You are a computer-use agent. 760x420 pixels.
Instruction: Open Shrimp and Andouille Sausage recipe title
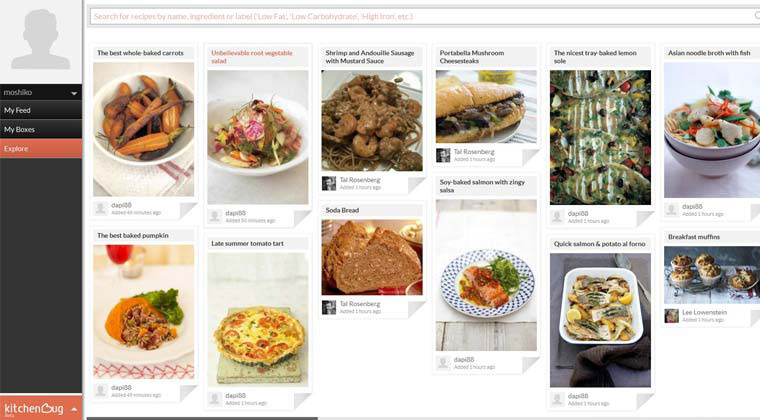370,57
